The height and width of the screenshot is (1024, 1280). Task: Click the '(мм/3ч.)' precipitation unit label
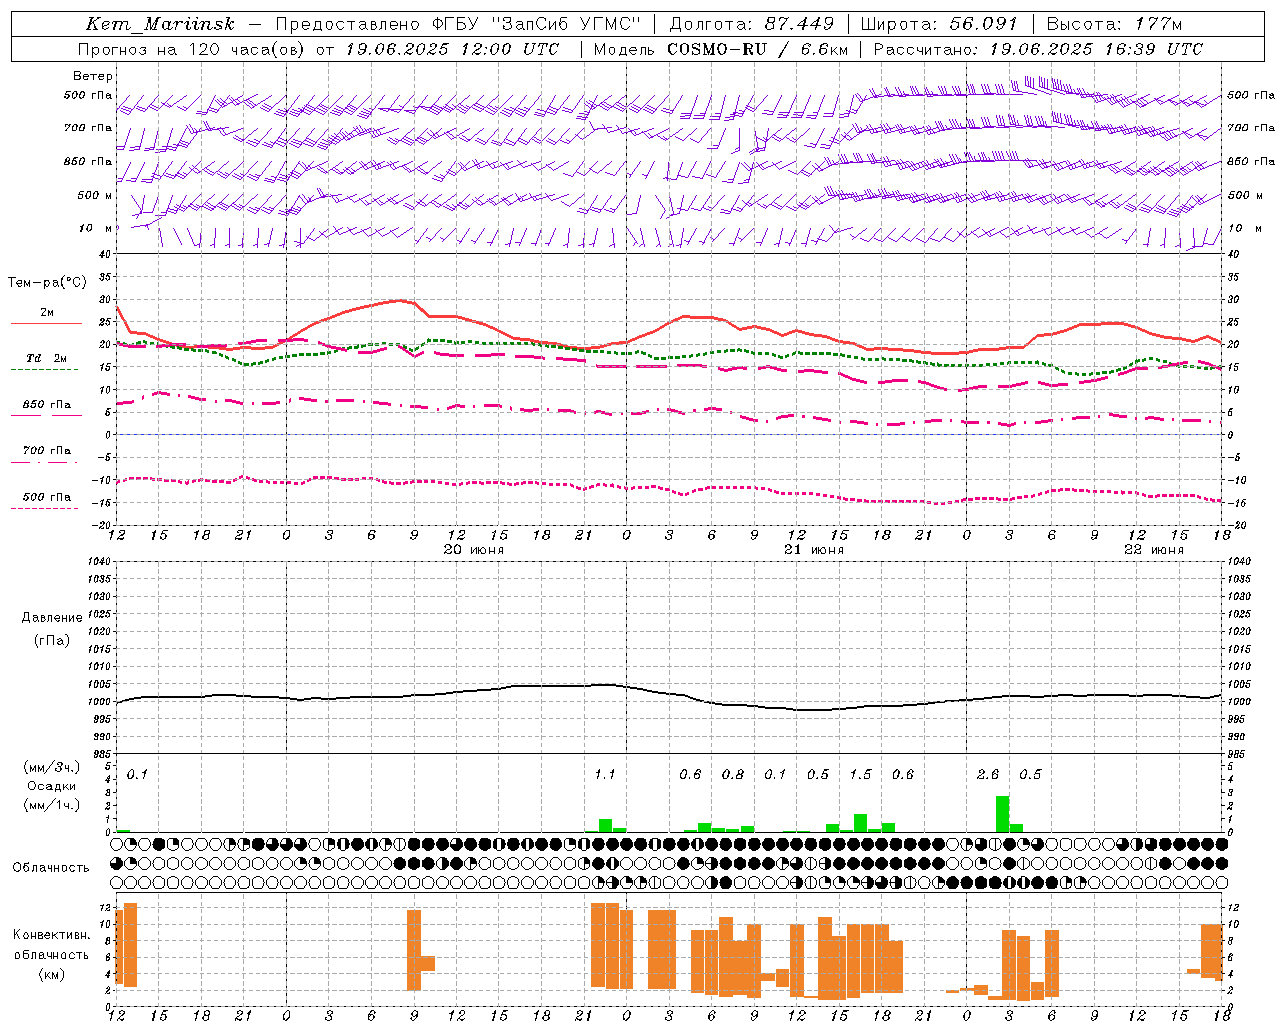click(51, 767)
